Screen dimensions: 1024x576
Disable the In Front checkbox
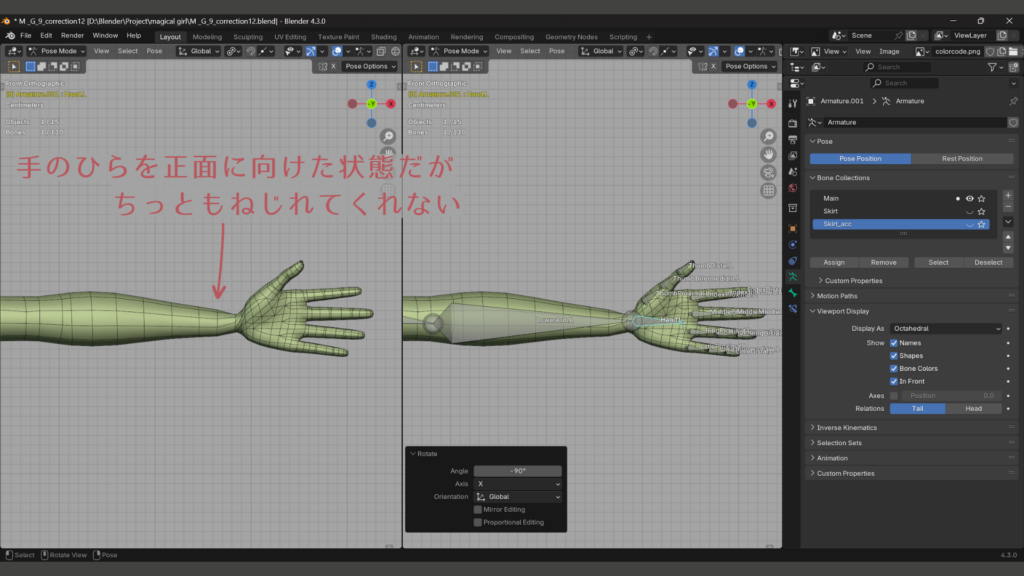[x=894, y=381]
